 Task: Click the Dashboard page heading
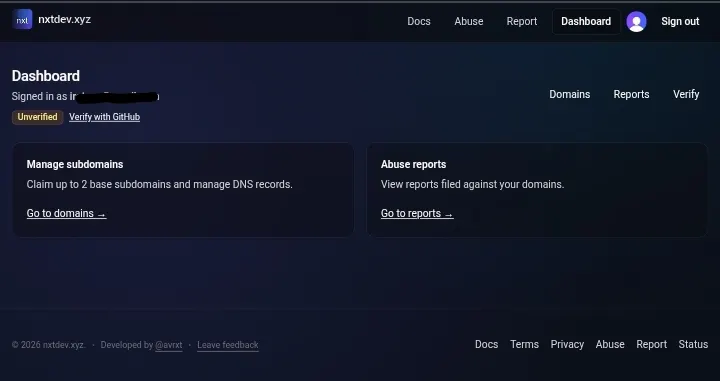pos(45,76)
